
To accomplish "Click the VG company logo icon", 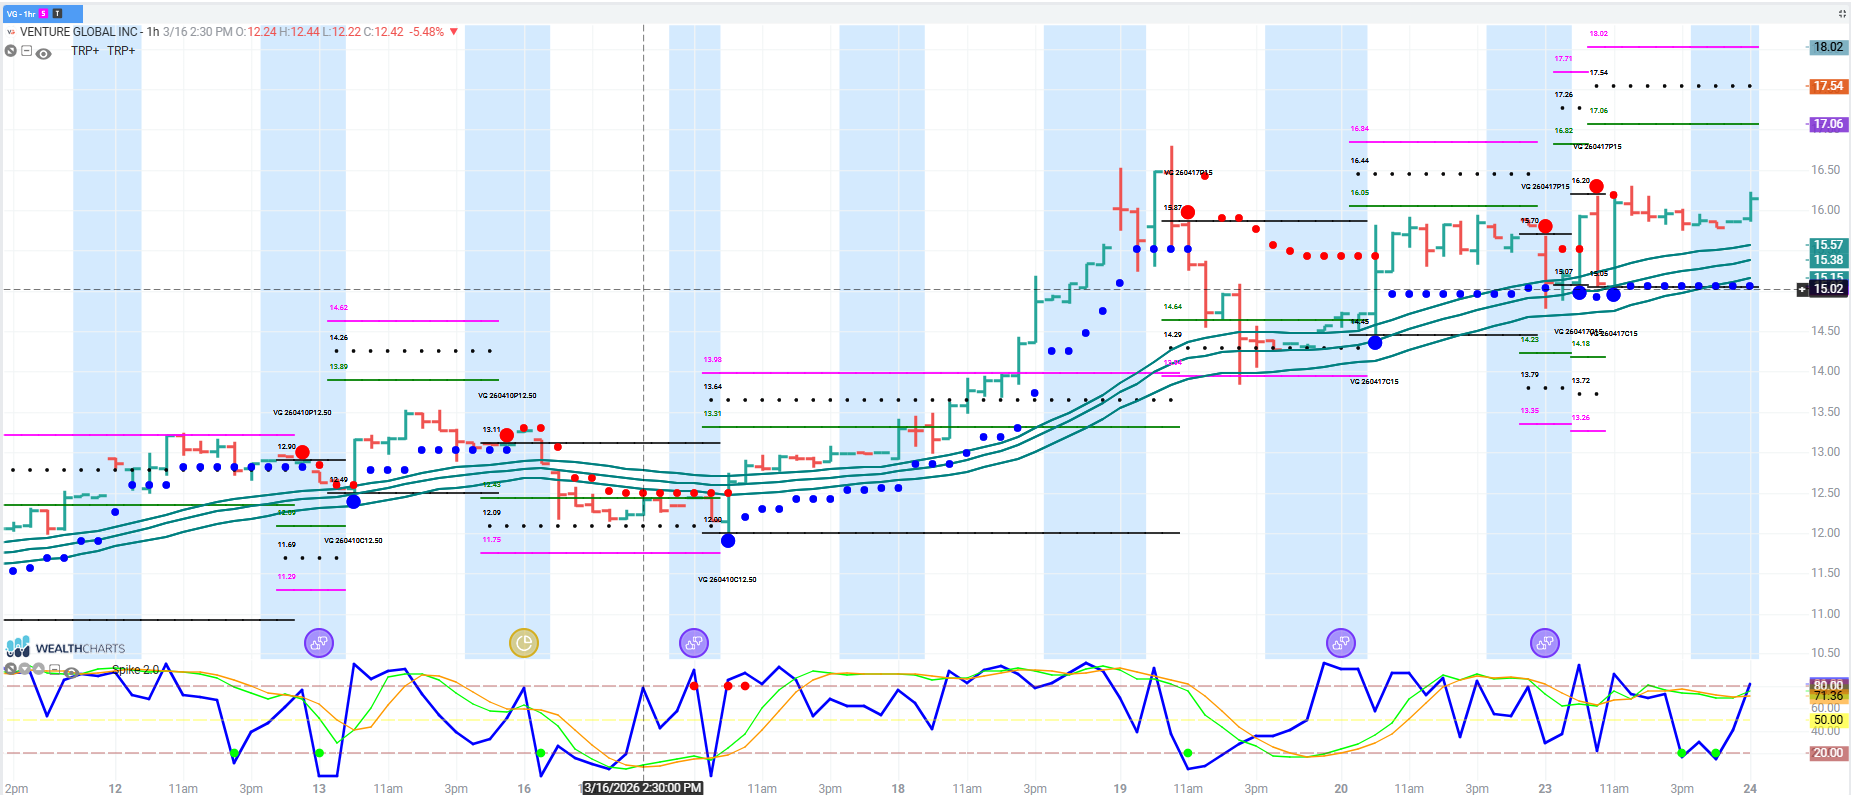I will pyautogui.click(x=11, y=32).
